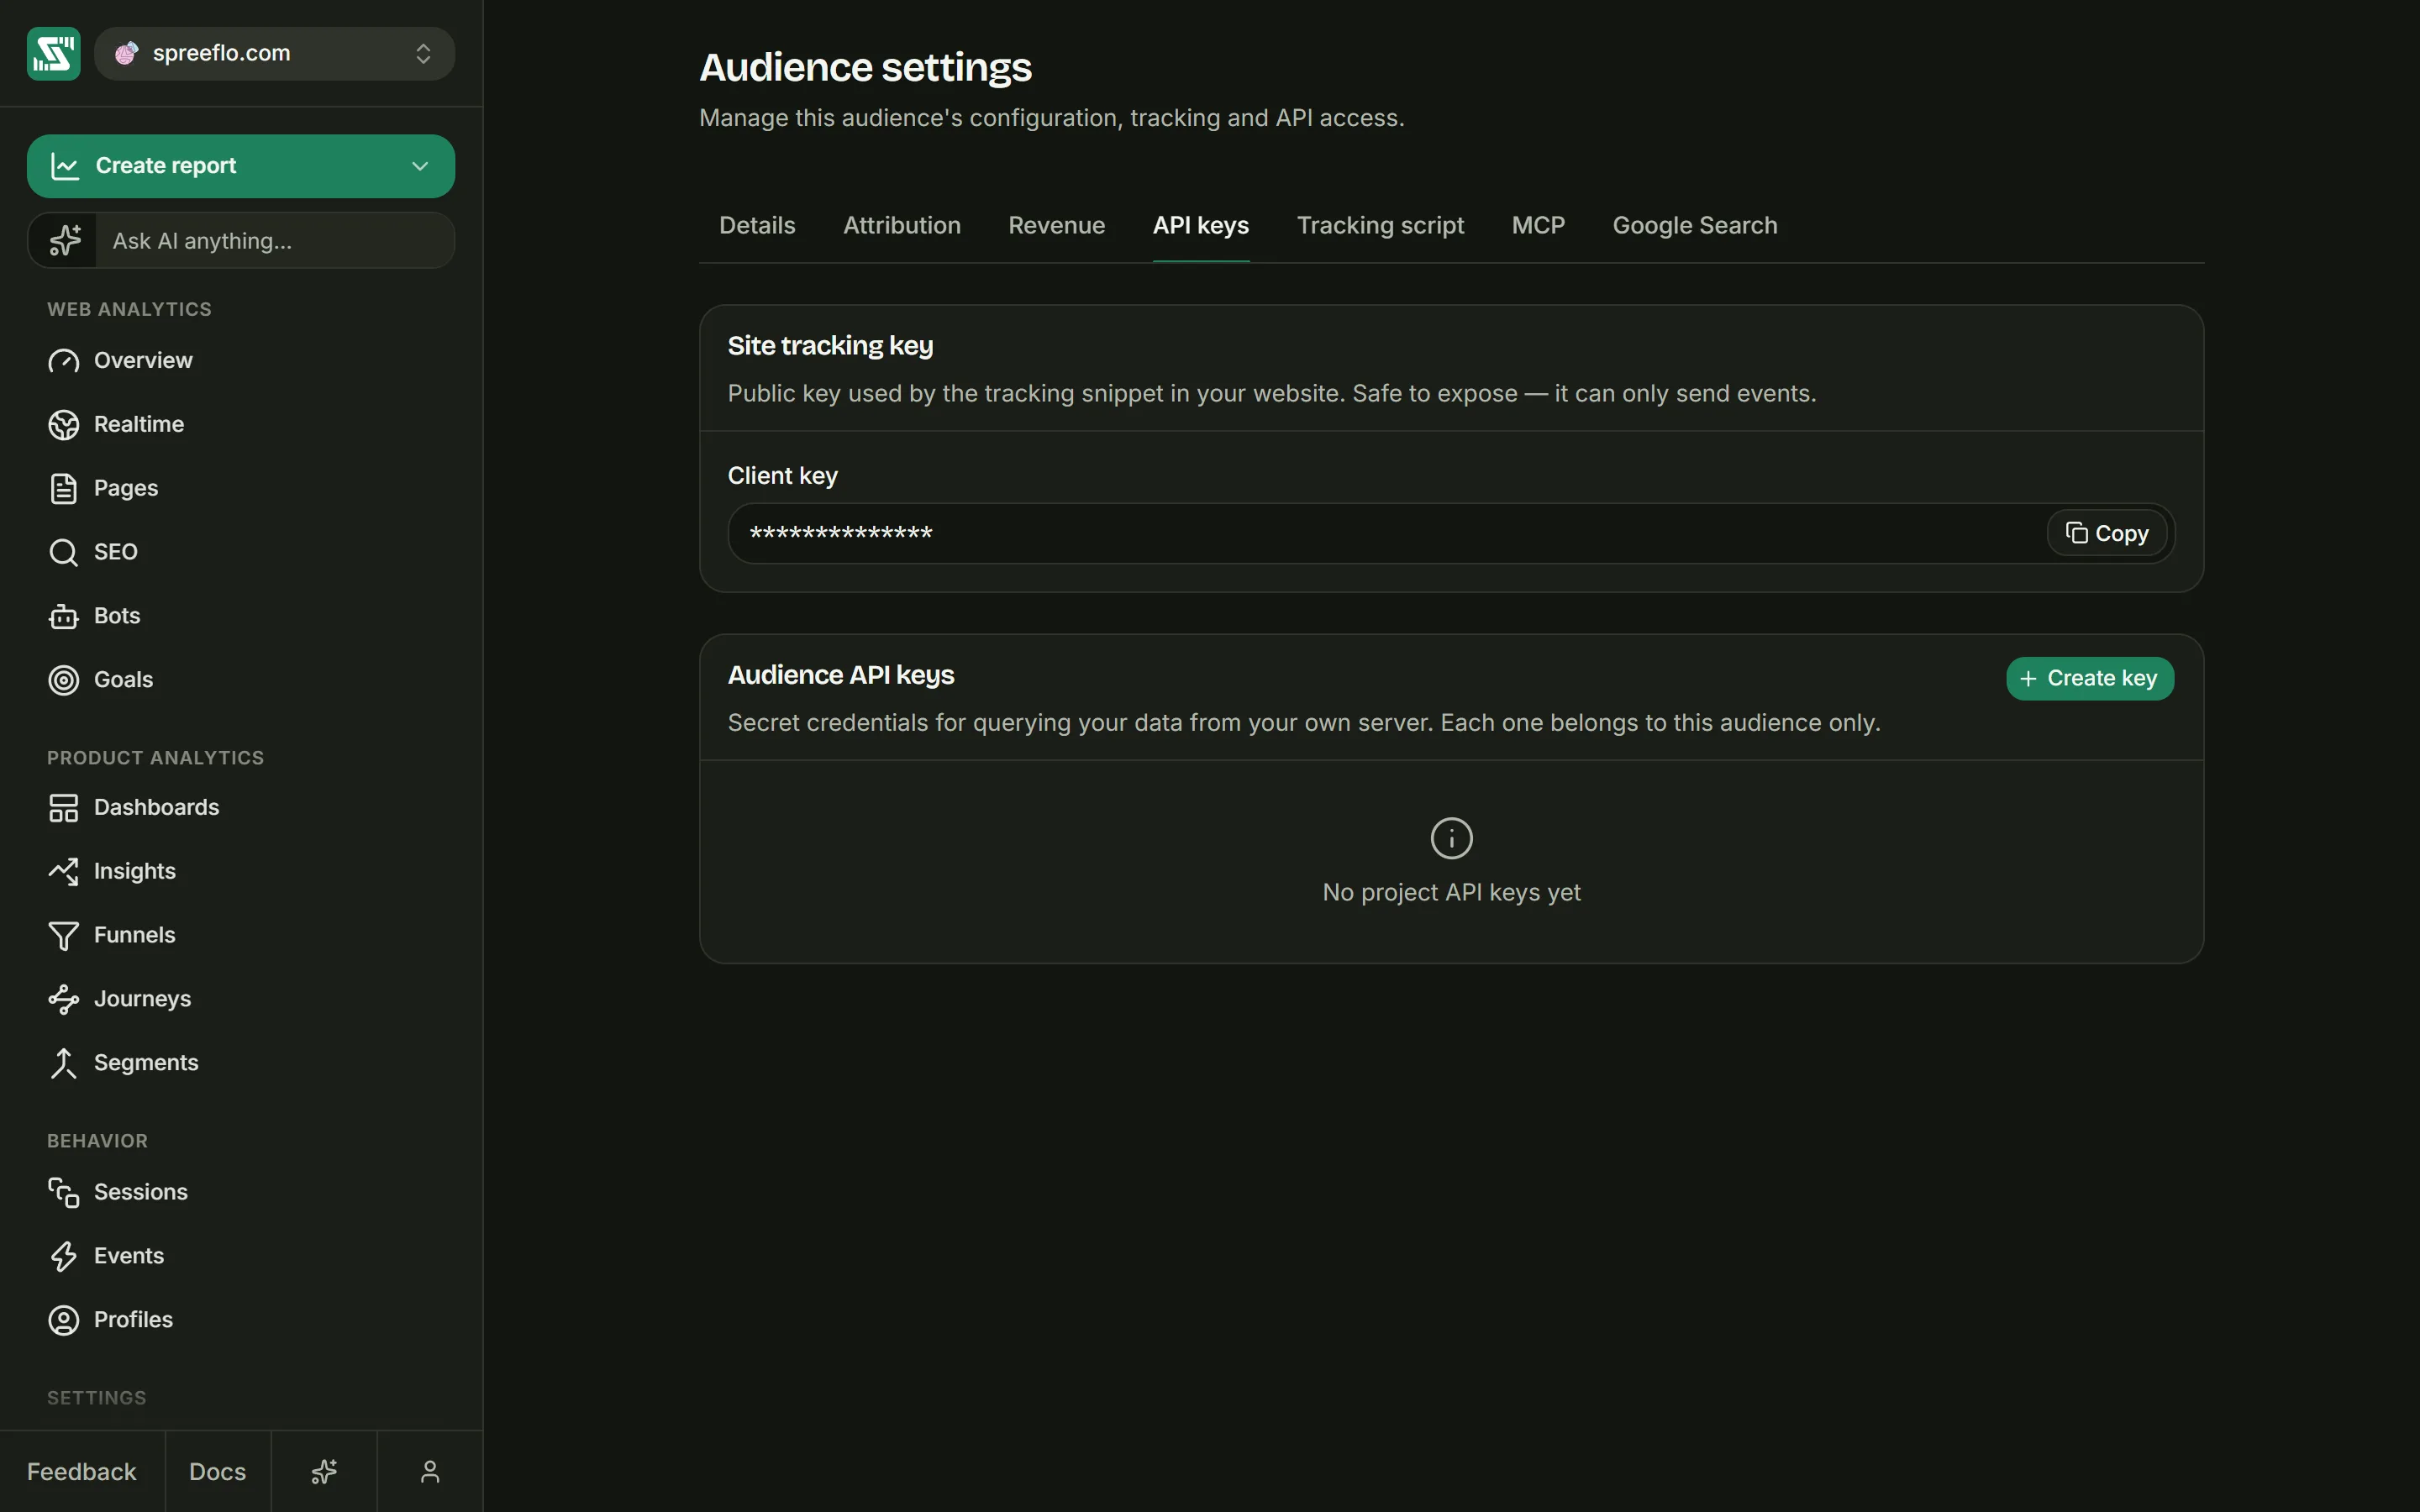The height and width of the screenshot is (1512, 2420).
Task: Click the Spreeflo logo icon
Action: (x=53, y=53)
